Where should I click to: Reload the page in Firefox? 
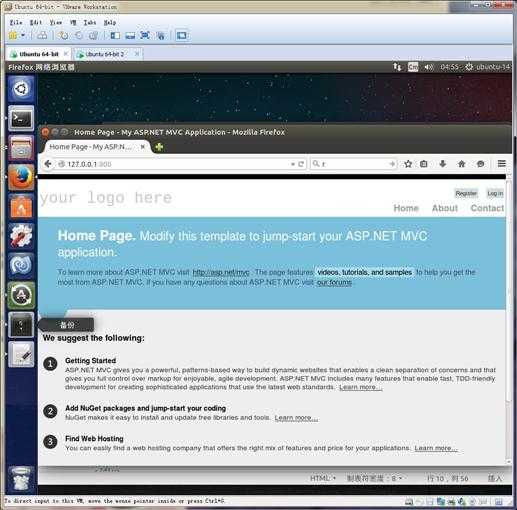click(x=301, y=164)
